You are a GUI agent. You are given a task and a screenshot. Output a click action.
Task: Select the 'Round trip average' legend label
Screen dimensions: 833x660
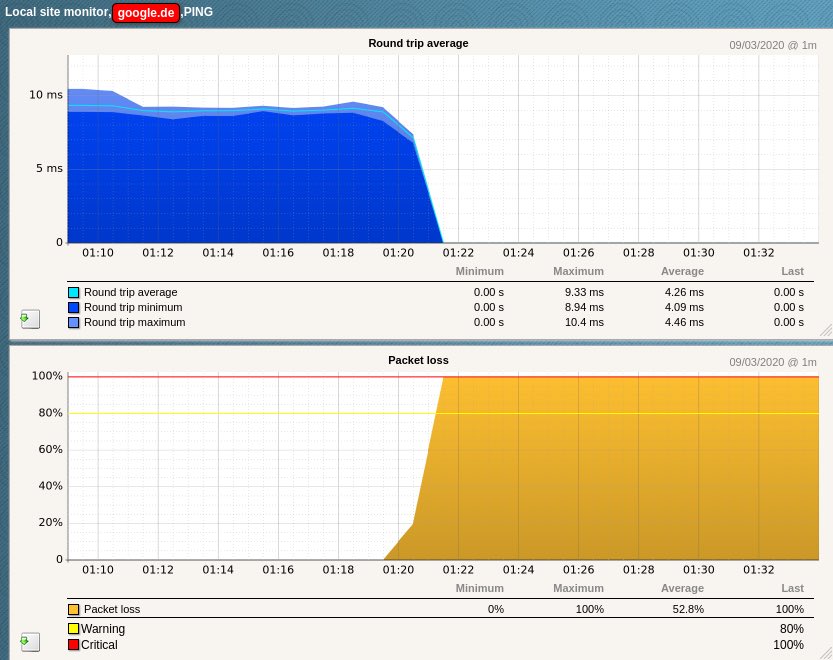pyautogui.click(x=131, y=292)
